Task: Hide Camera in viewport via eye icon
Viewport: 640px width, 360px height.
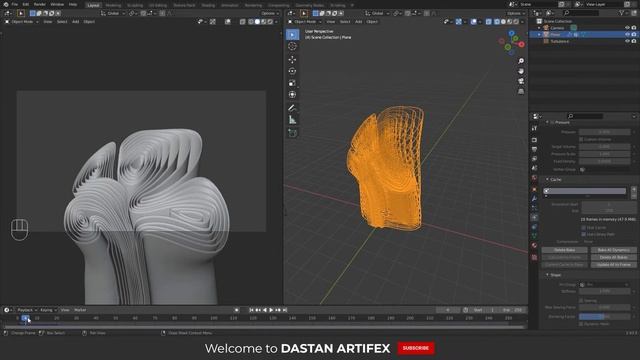Action: click(x=627, y=28)
